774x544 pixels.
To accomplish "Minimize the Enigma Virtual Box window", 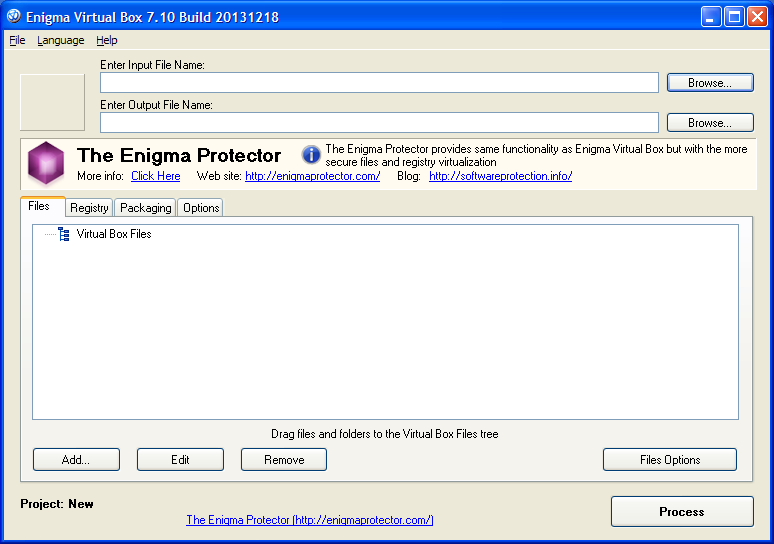I will point(711,17).
